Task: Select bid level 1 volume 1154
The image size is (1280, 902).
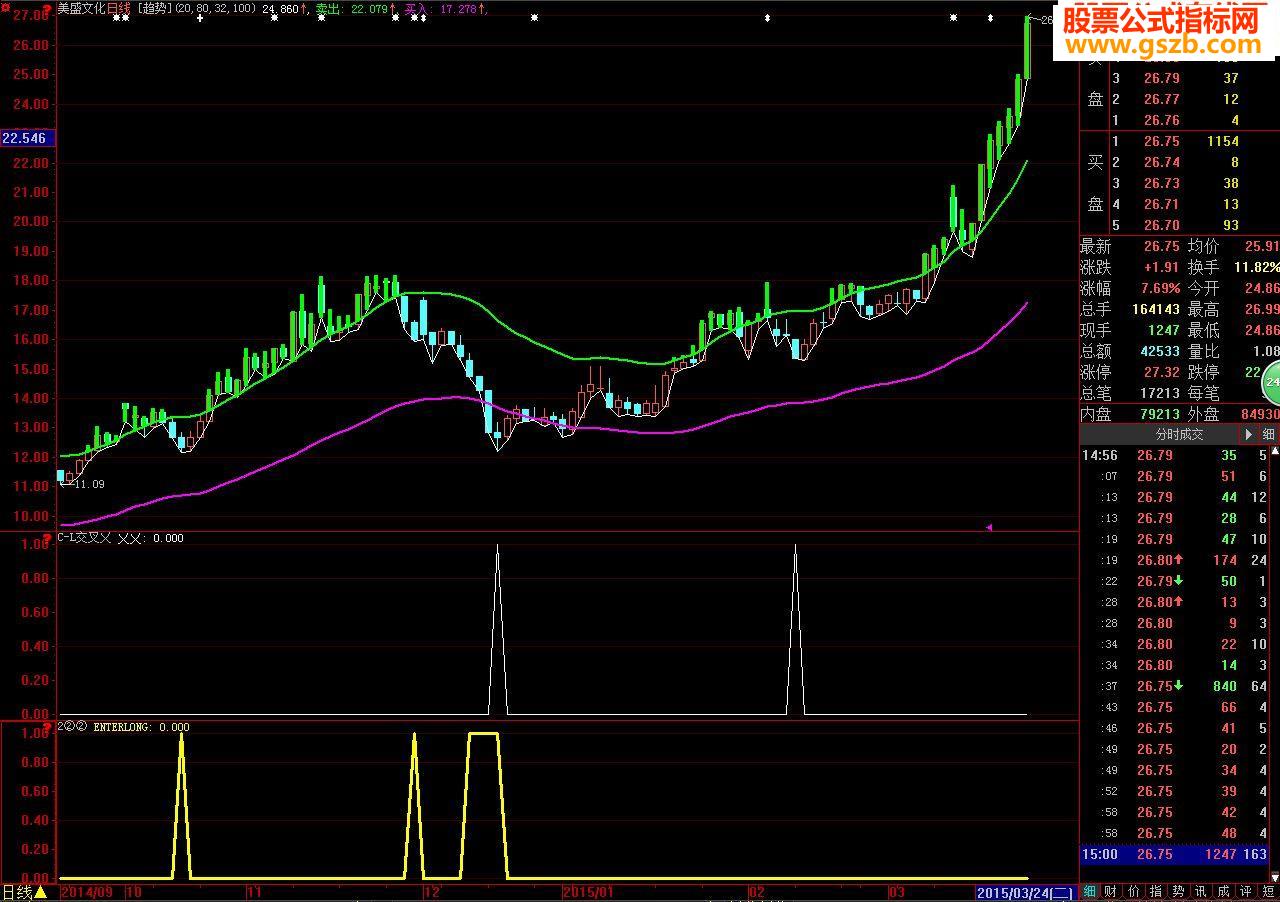Action: point(1222,142)
